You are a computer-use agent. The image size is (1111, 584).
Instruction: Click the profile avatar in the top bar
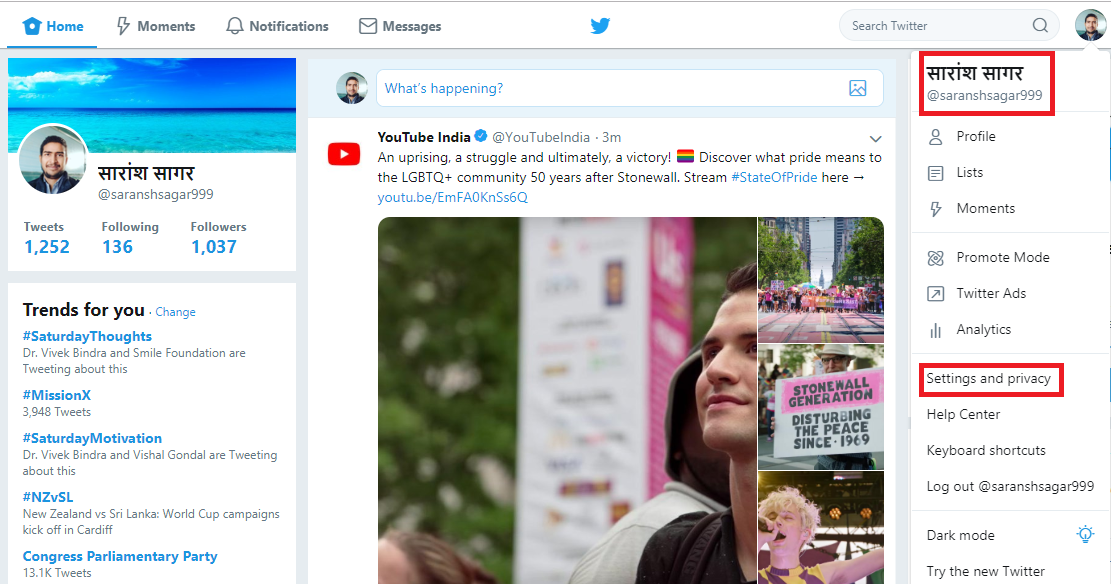coord(1090,26)
